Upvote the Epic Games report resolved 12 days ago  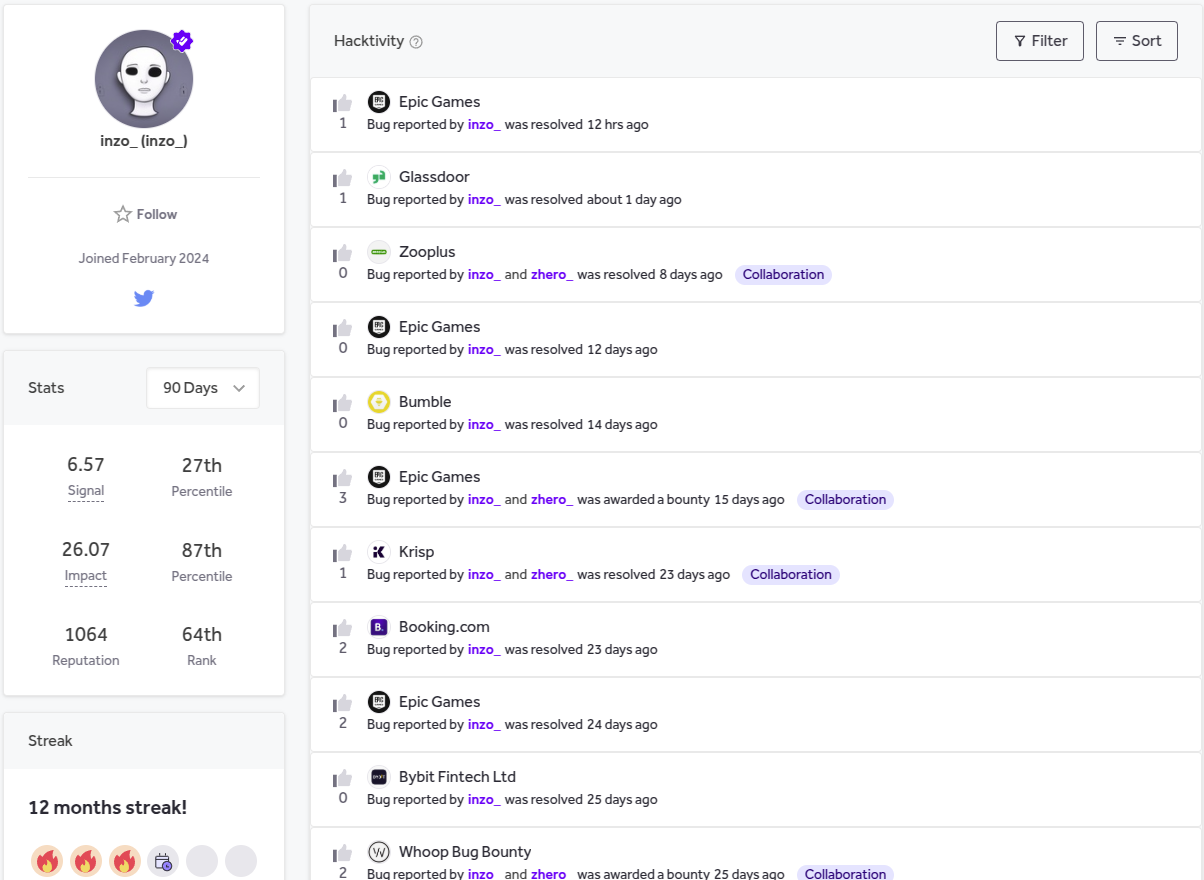click(343, 328)
